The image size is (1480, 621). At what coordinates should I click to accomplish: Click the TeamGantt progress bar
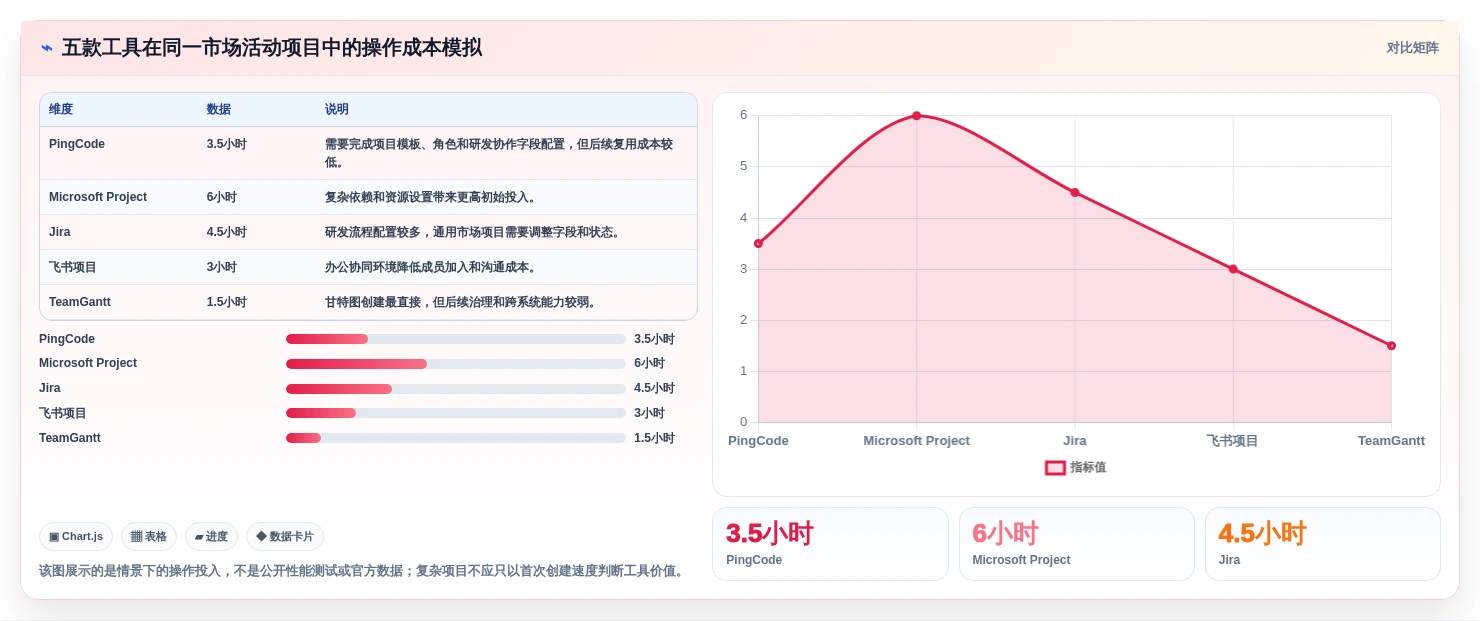click(456, 438)
